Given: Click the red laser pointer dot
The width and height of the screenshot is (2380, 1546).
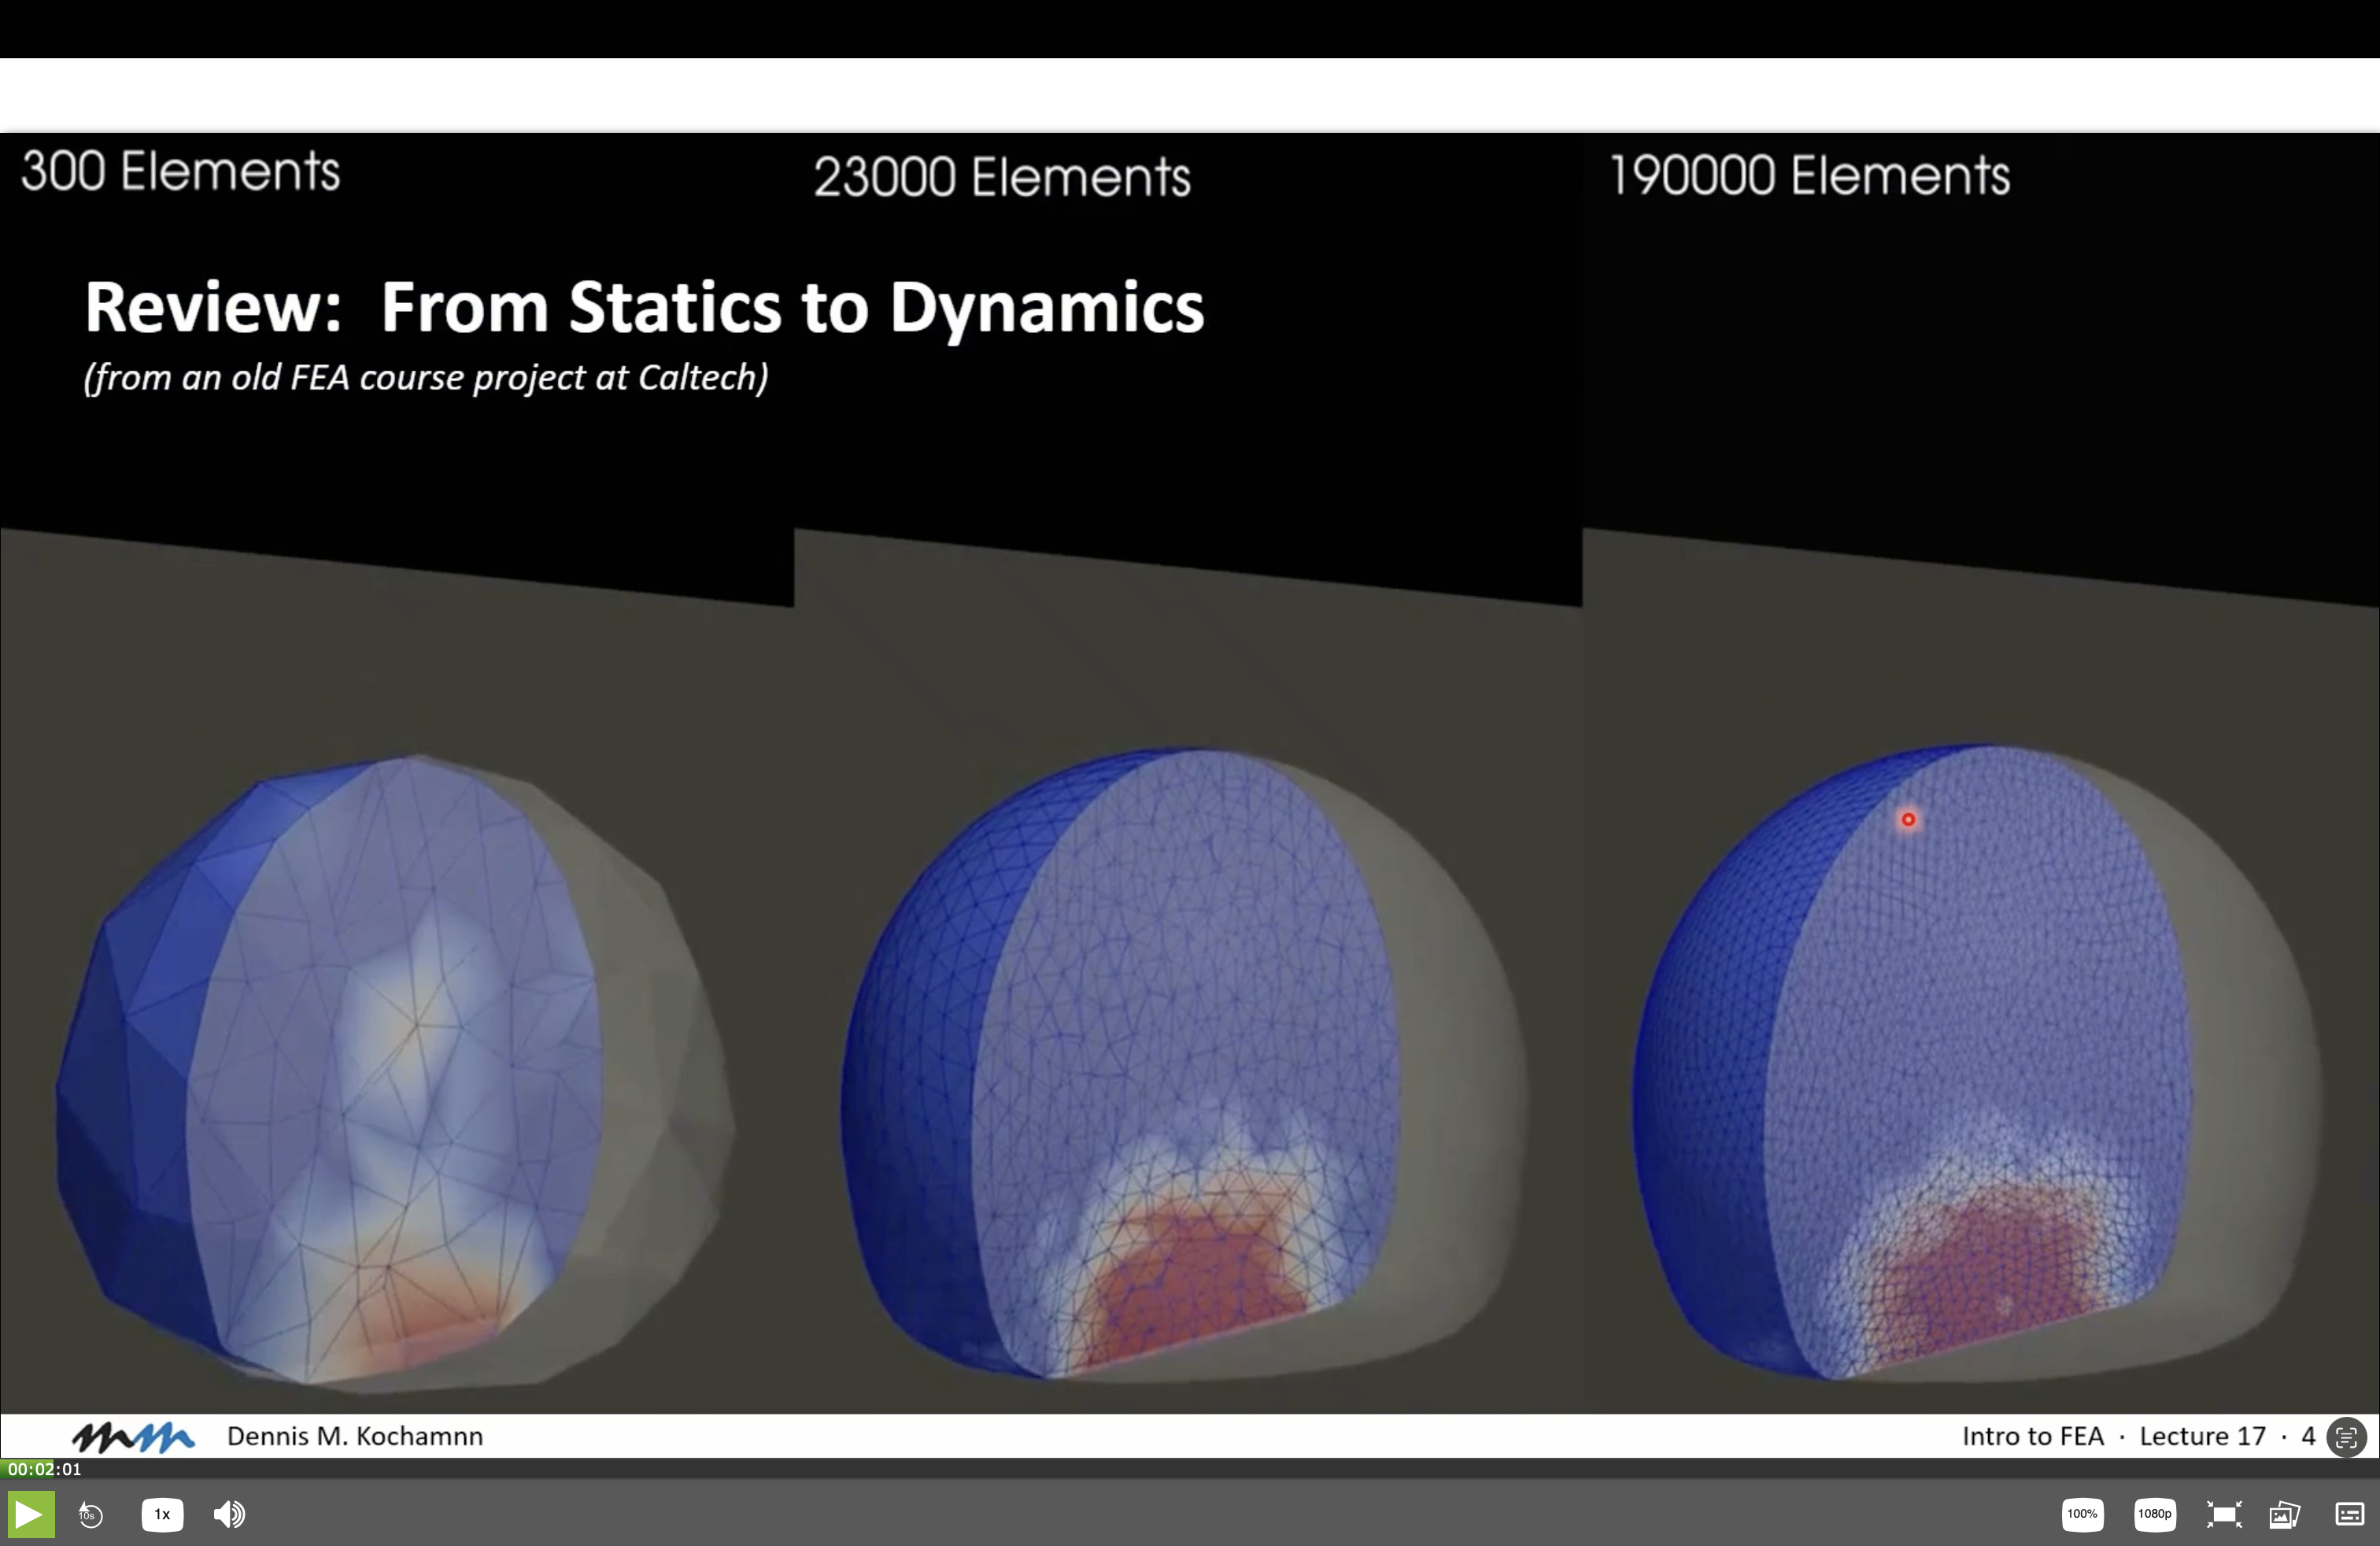Looking at the screenshot, I should click(x=1908, y=820).
